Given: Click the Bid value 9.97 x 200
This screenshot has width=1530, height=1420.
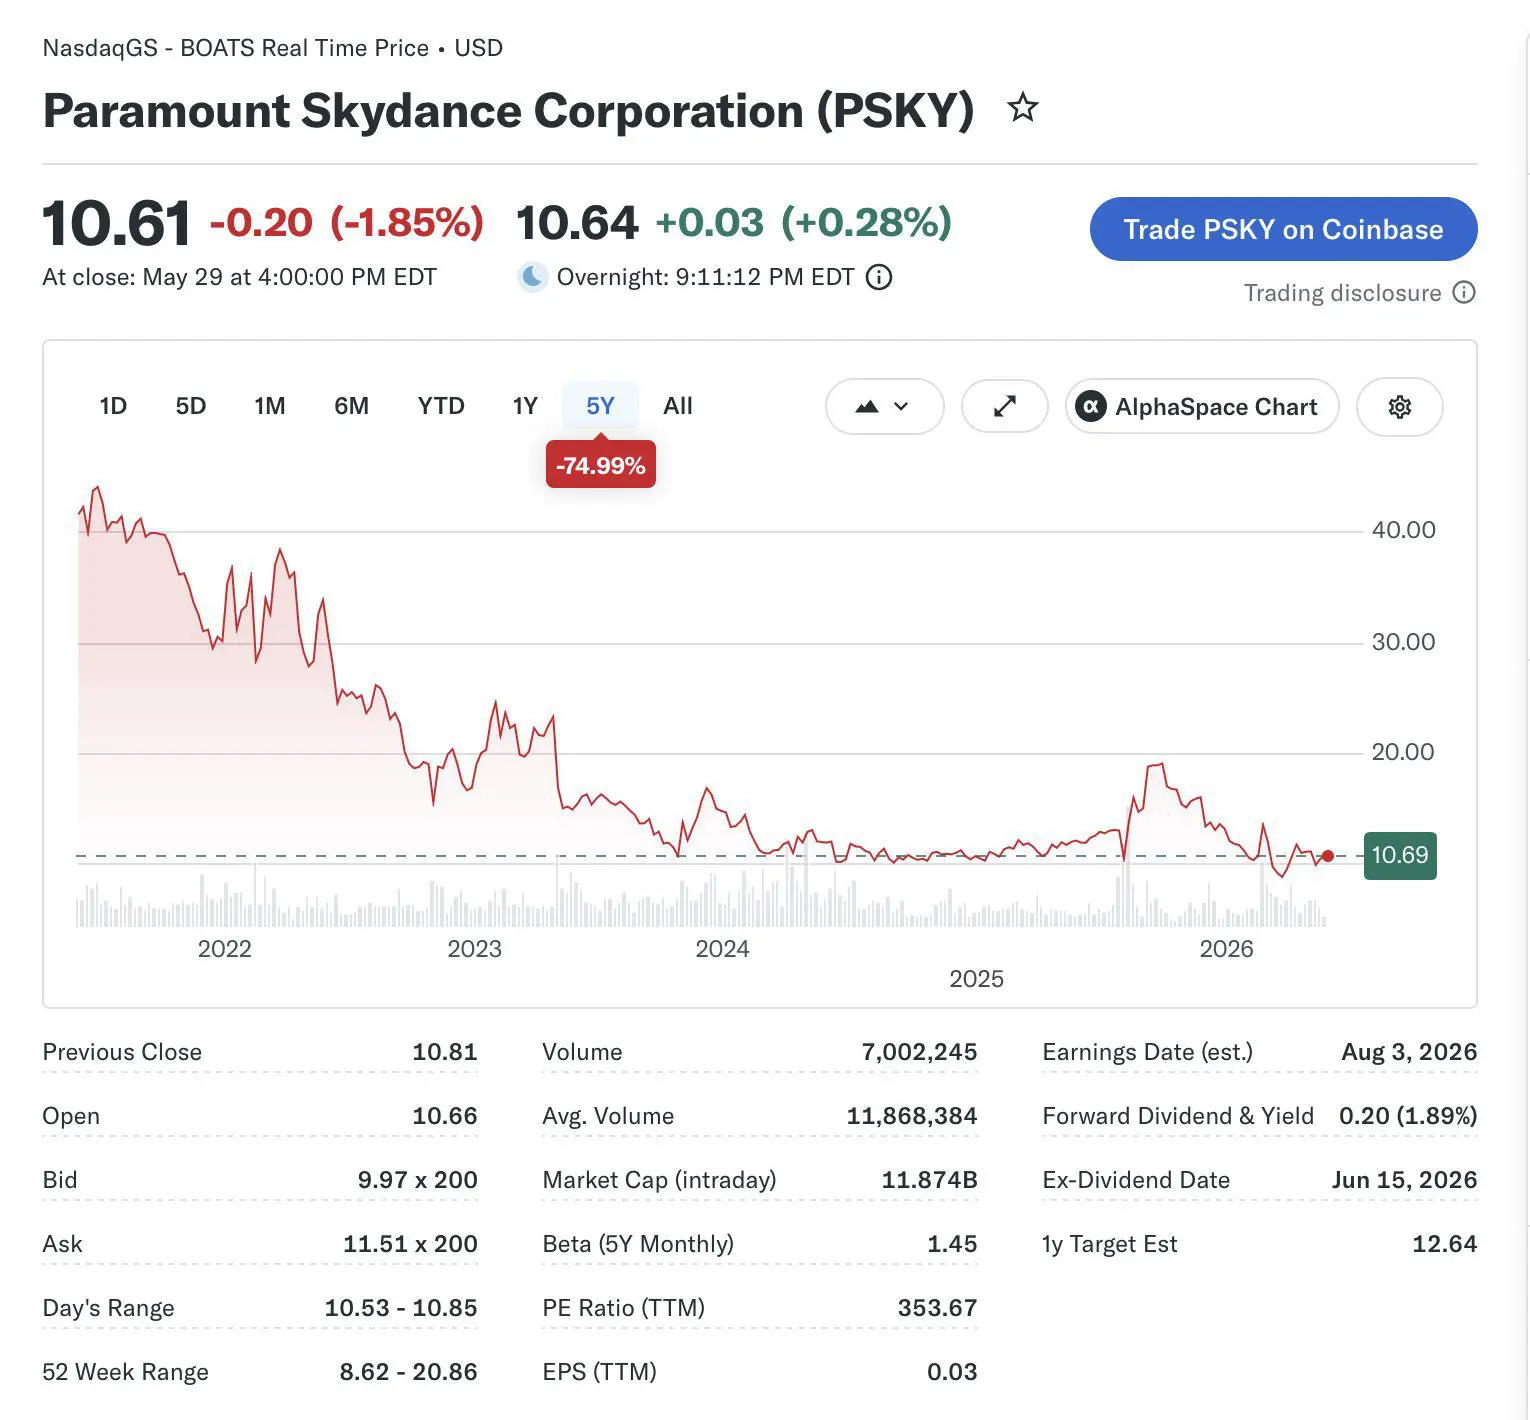Looking at the screenshot, I should coord(417,1180).
